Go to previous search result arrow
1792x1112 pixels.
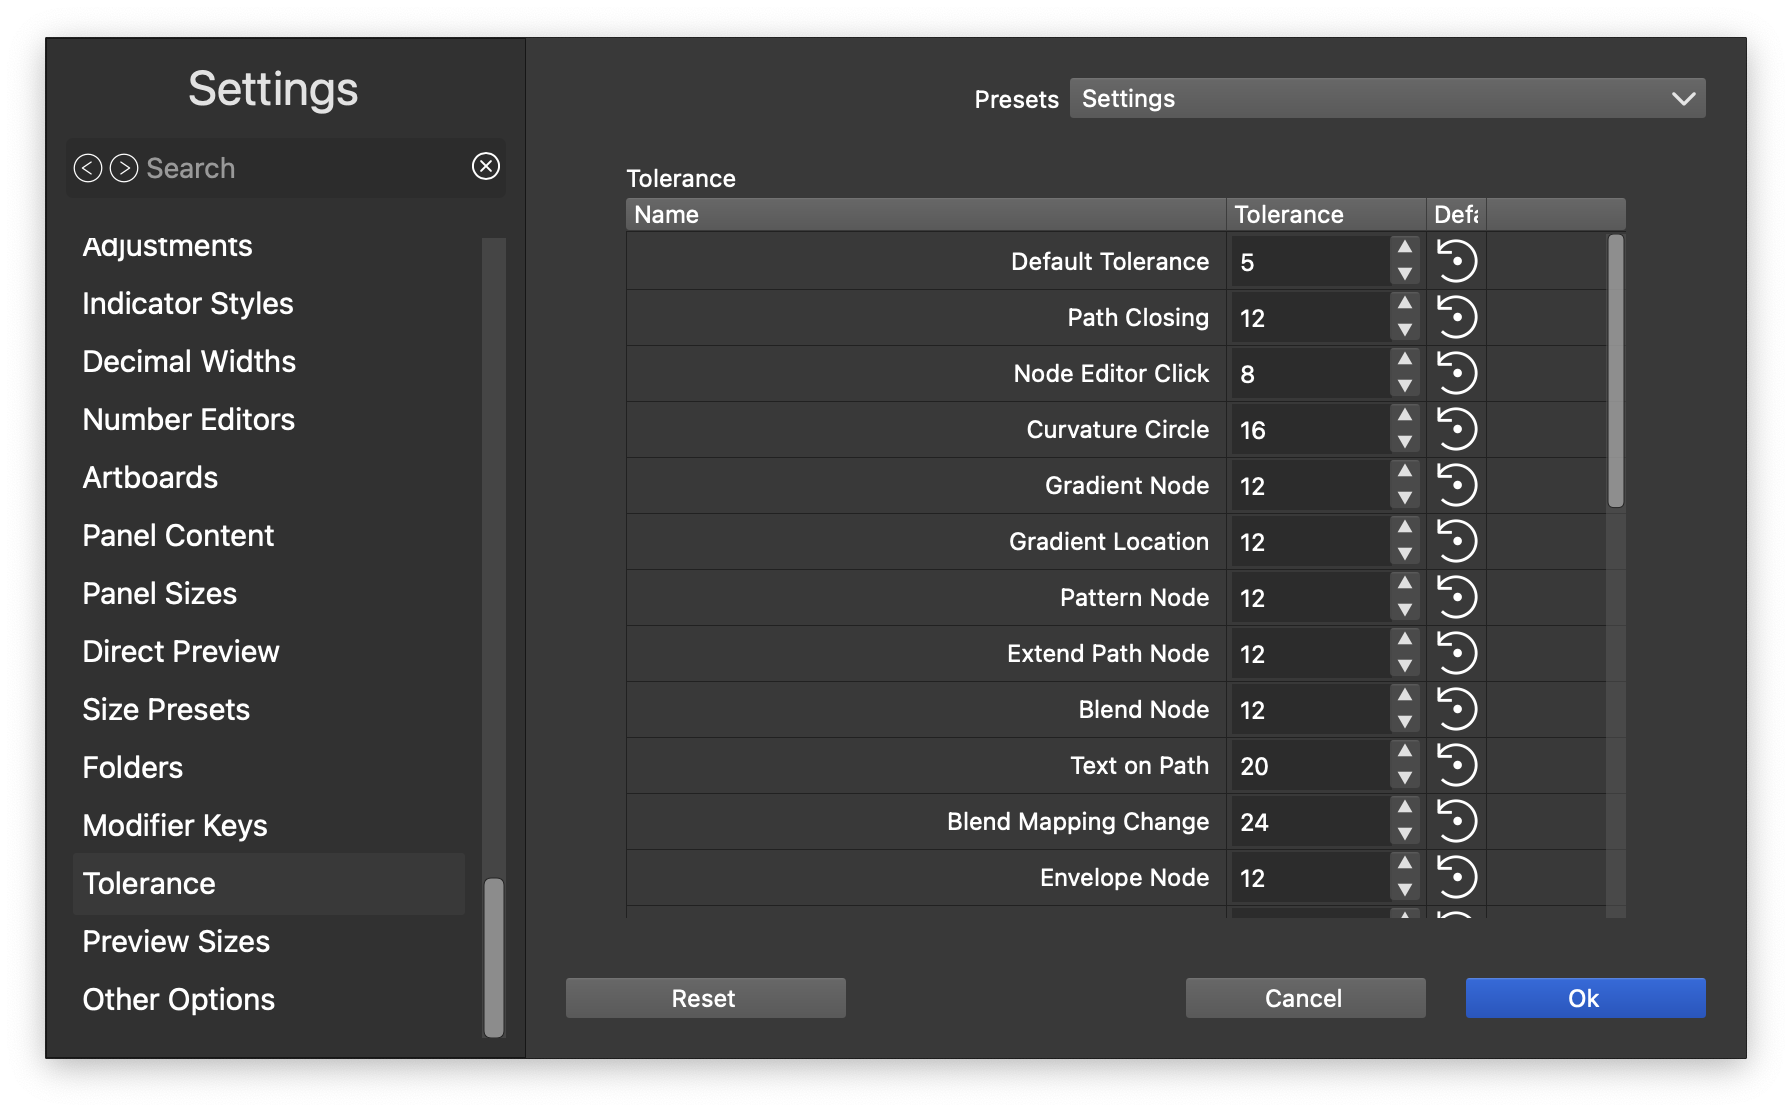(88, 168)
